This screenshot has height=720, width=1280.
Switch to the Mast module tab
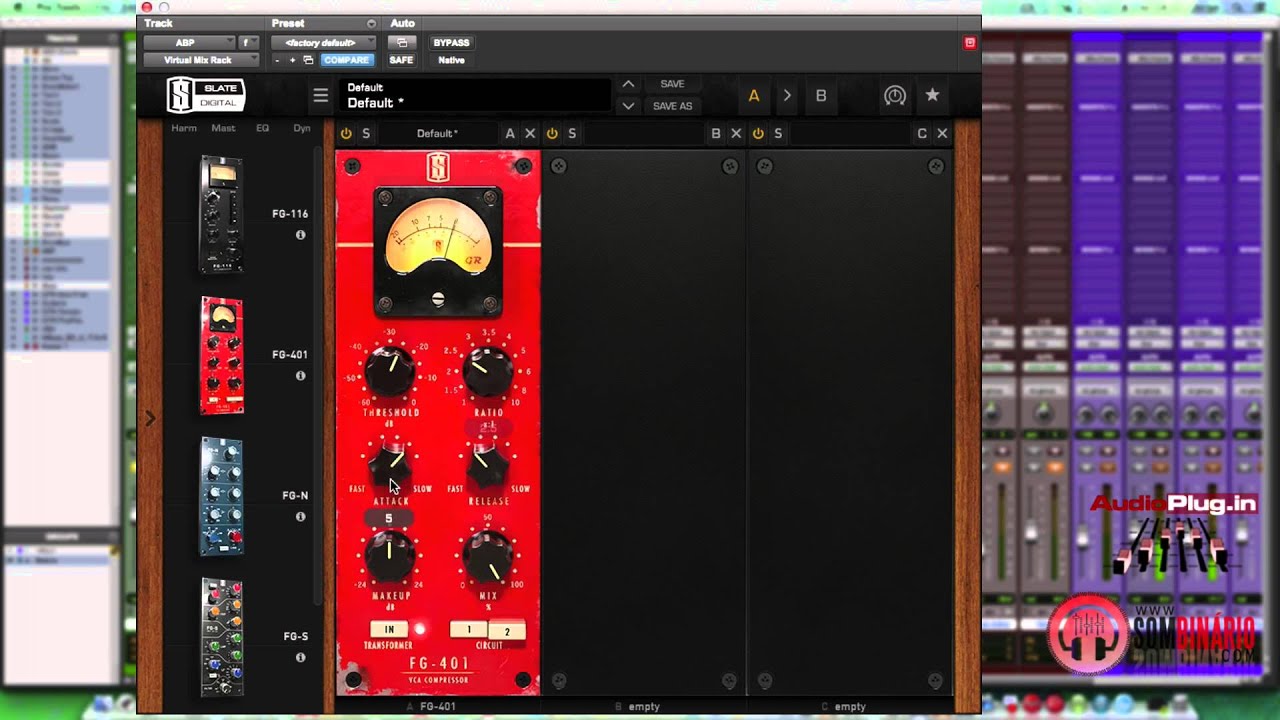pos(224,128)
